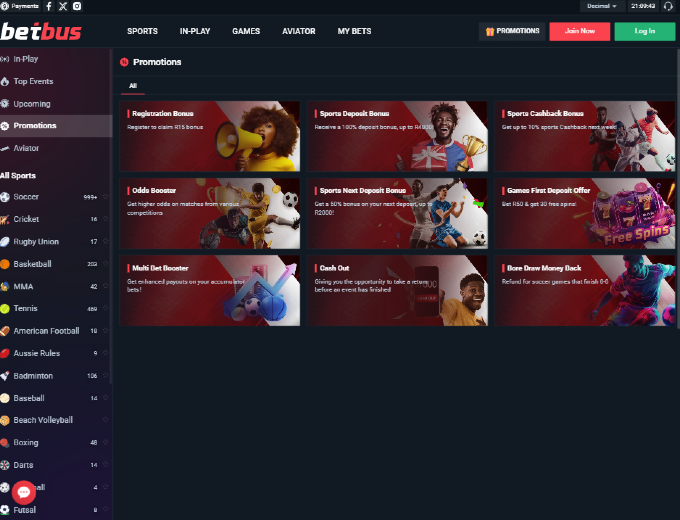Click the Basketball sport icon
This screenshot has width=680, height=520.
(x=5, y=264)
